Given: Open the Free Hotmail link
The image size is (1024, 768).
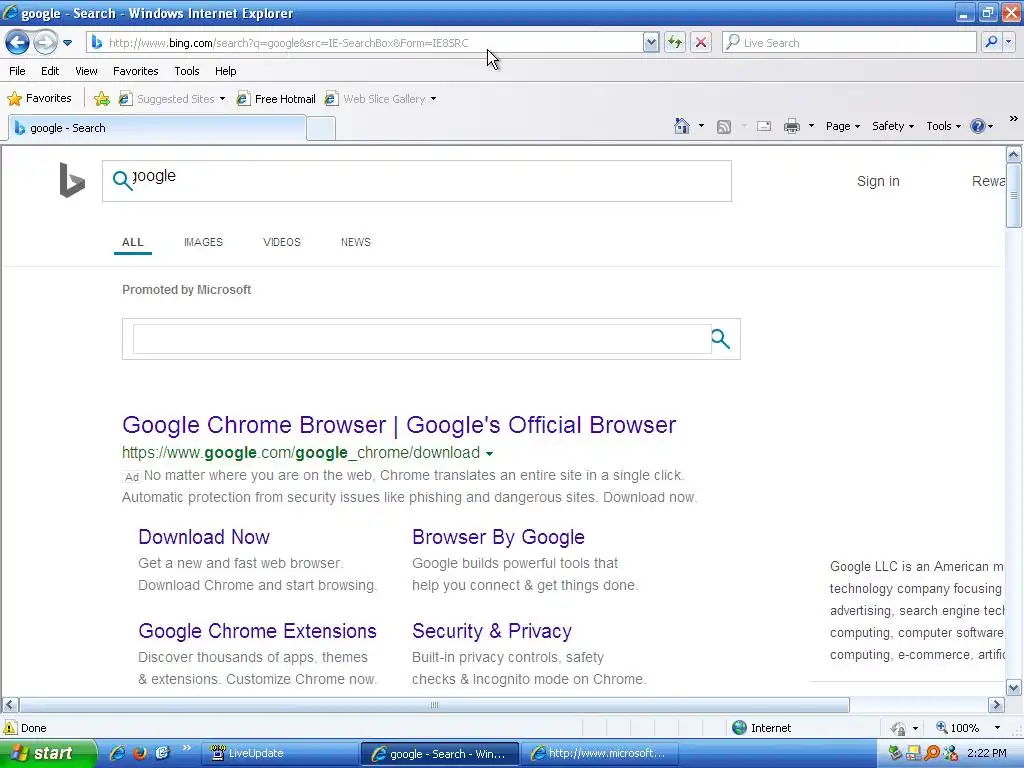Looking at the screenshot, I should 276,99.
